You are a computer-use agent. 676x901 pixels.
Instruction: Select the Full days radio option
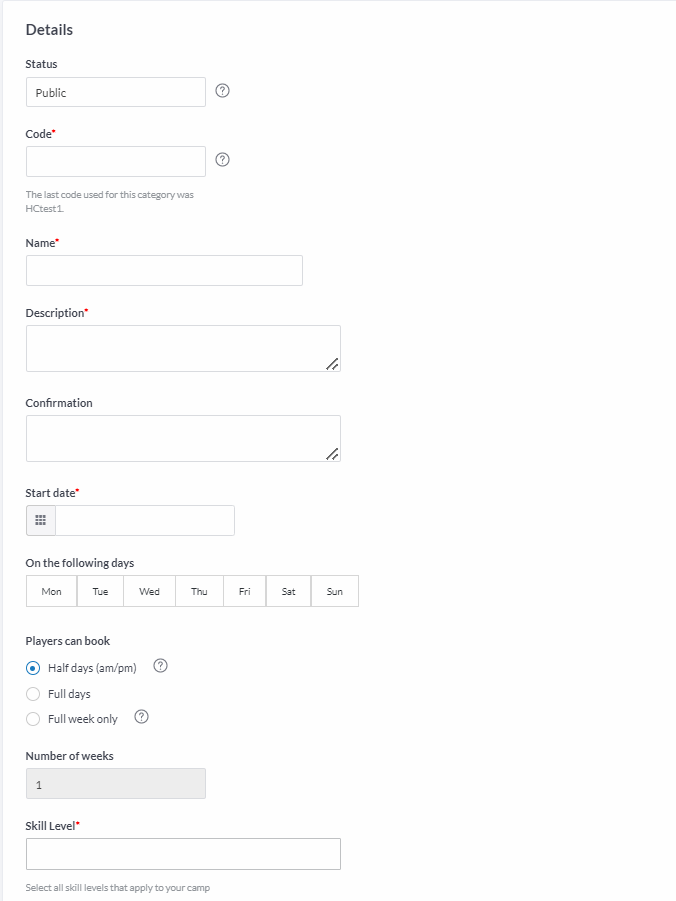click(x=33, y=694)
